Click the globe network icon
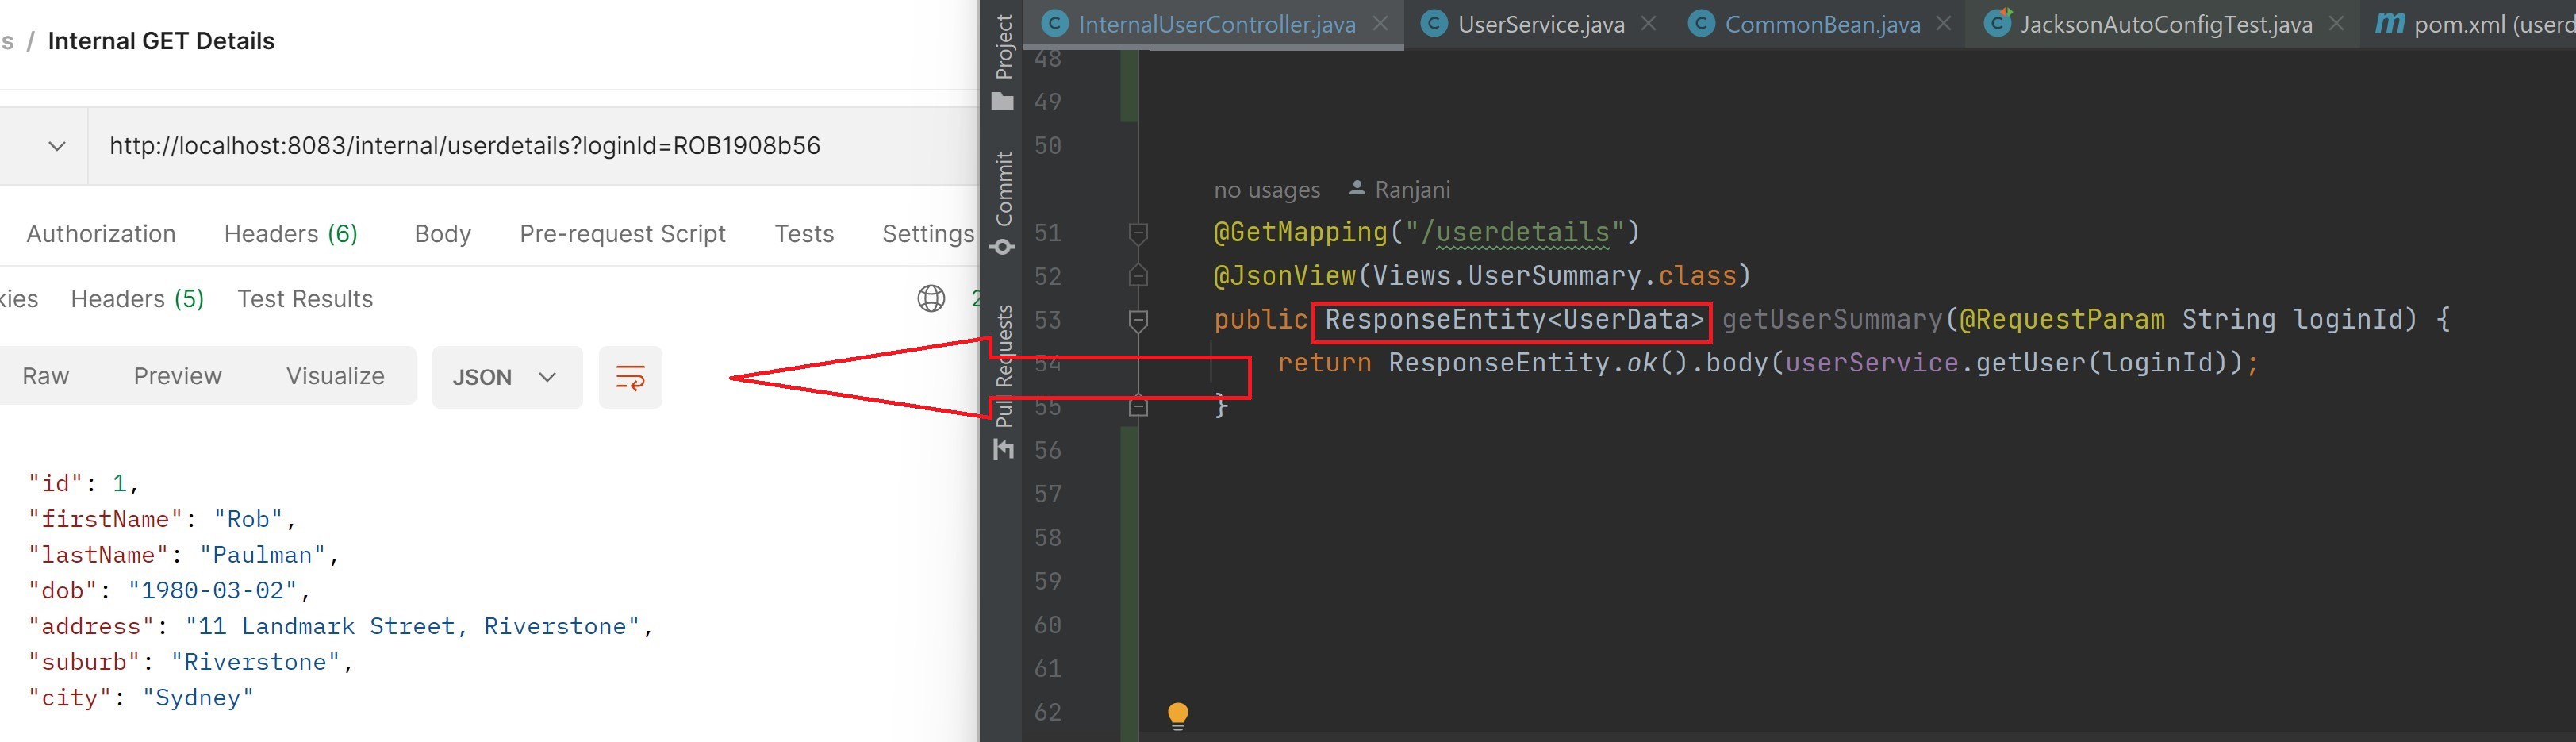Viewport: 2576px width, 742px height. (931, 299)
